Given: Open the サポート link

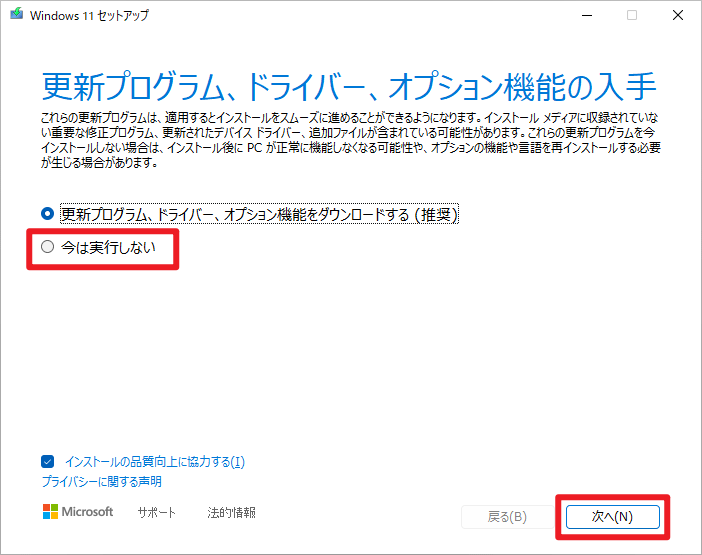Looking at the screenshot, I should point(157,512).
